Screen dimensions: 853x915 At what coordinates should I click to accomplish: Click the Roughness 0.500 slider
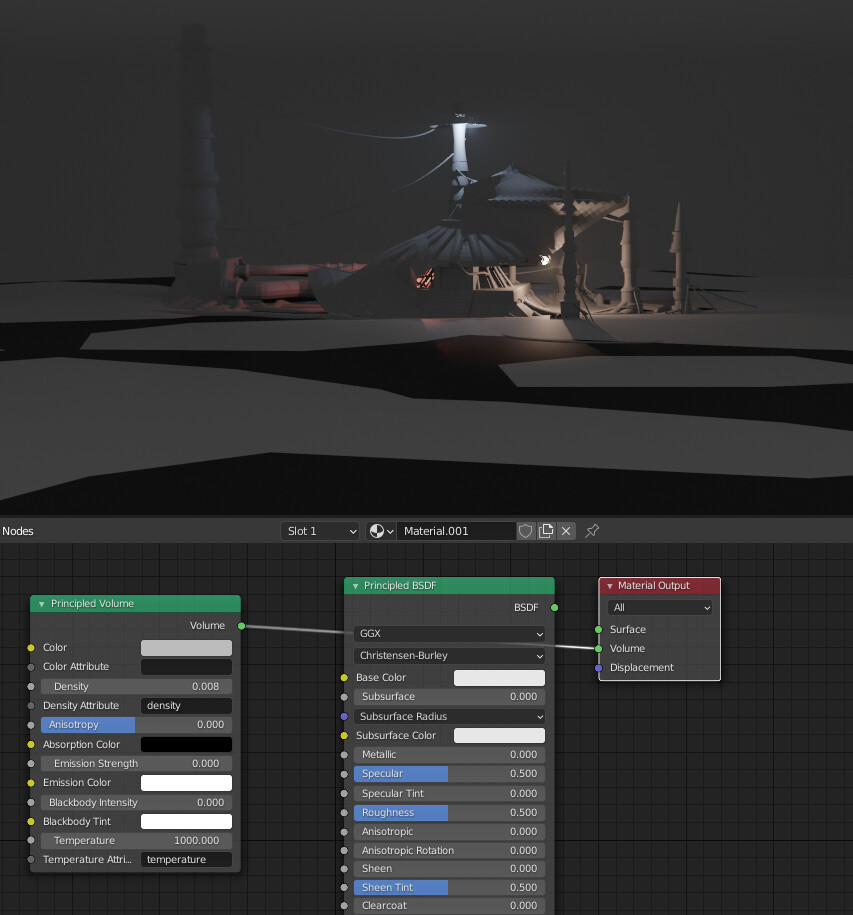click(449, 813)
